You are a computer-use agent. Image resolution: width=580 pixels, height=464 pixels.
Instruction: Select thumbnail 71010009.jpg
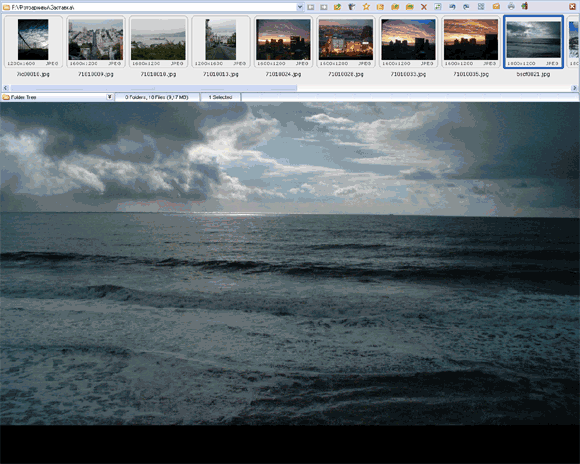(96, 47)
